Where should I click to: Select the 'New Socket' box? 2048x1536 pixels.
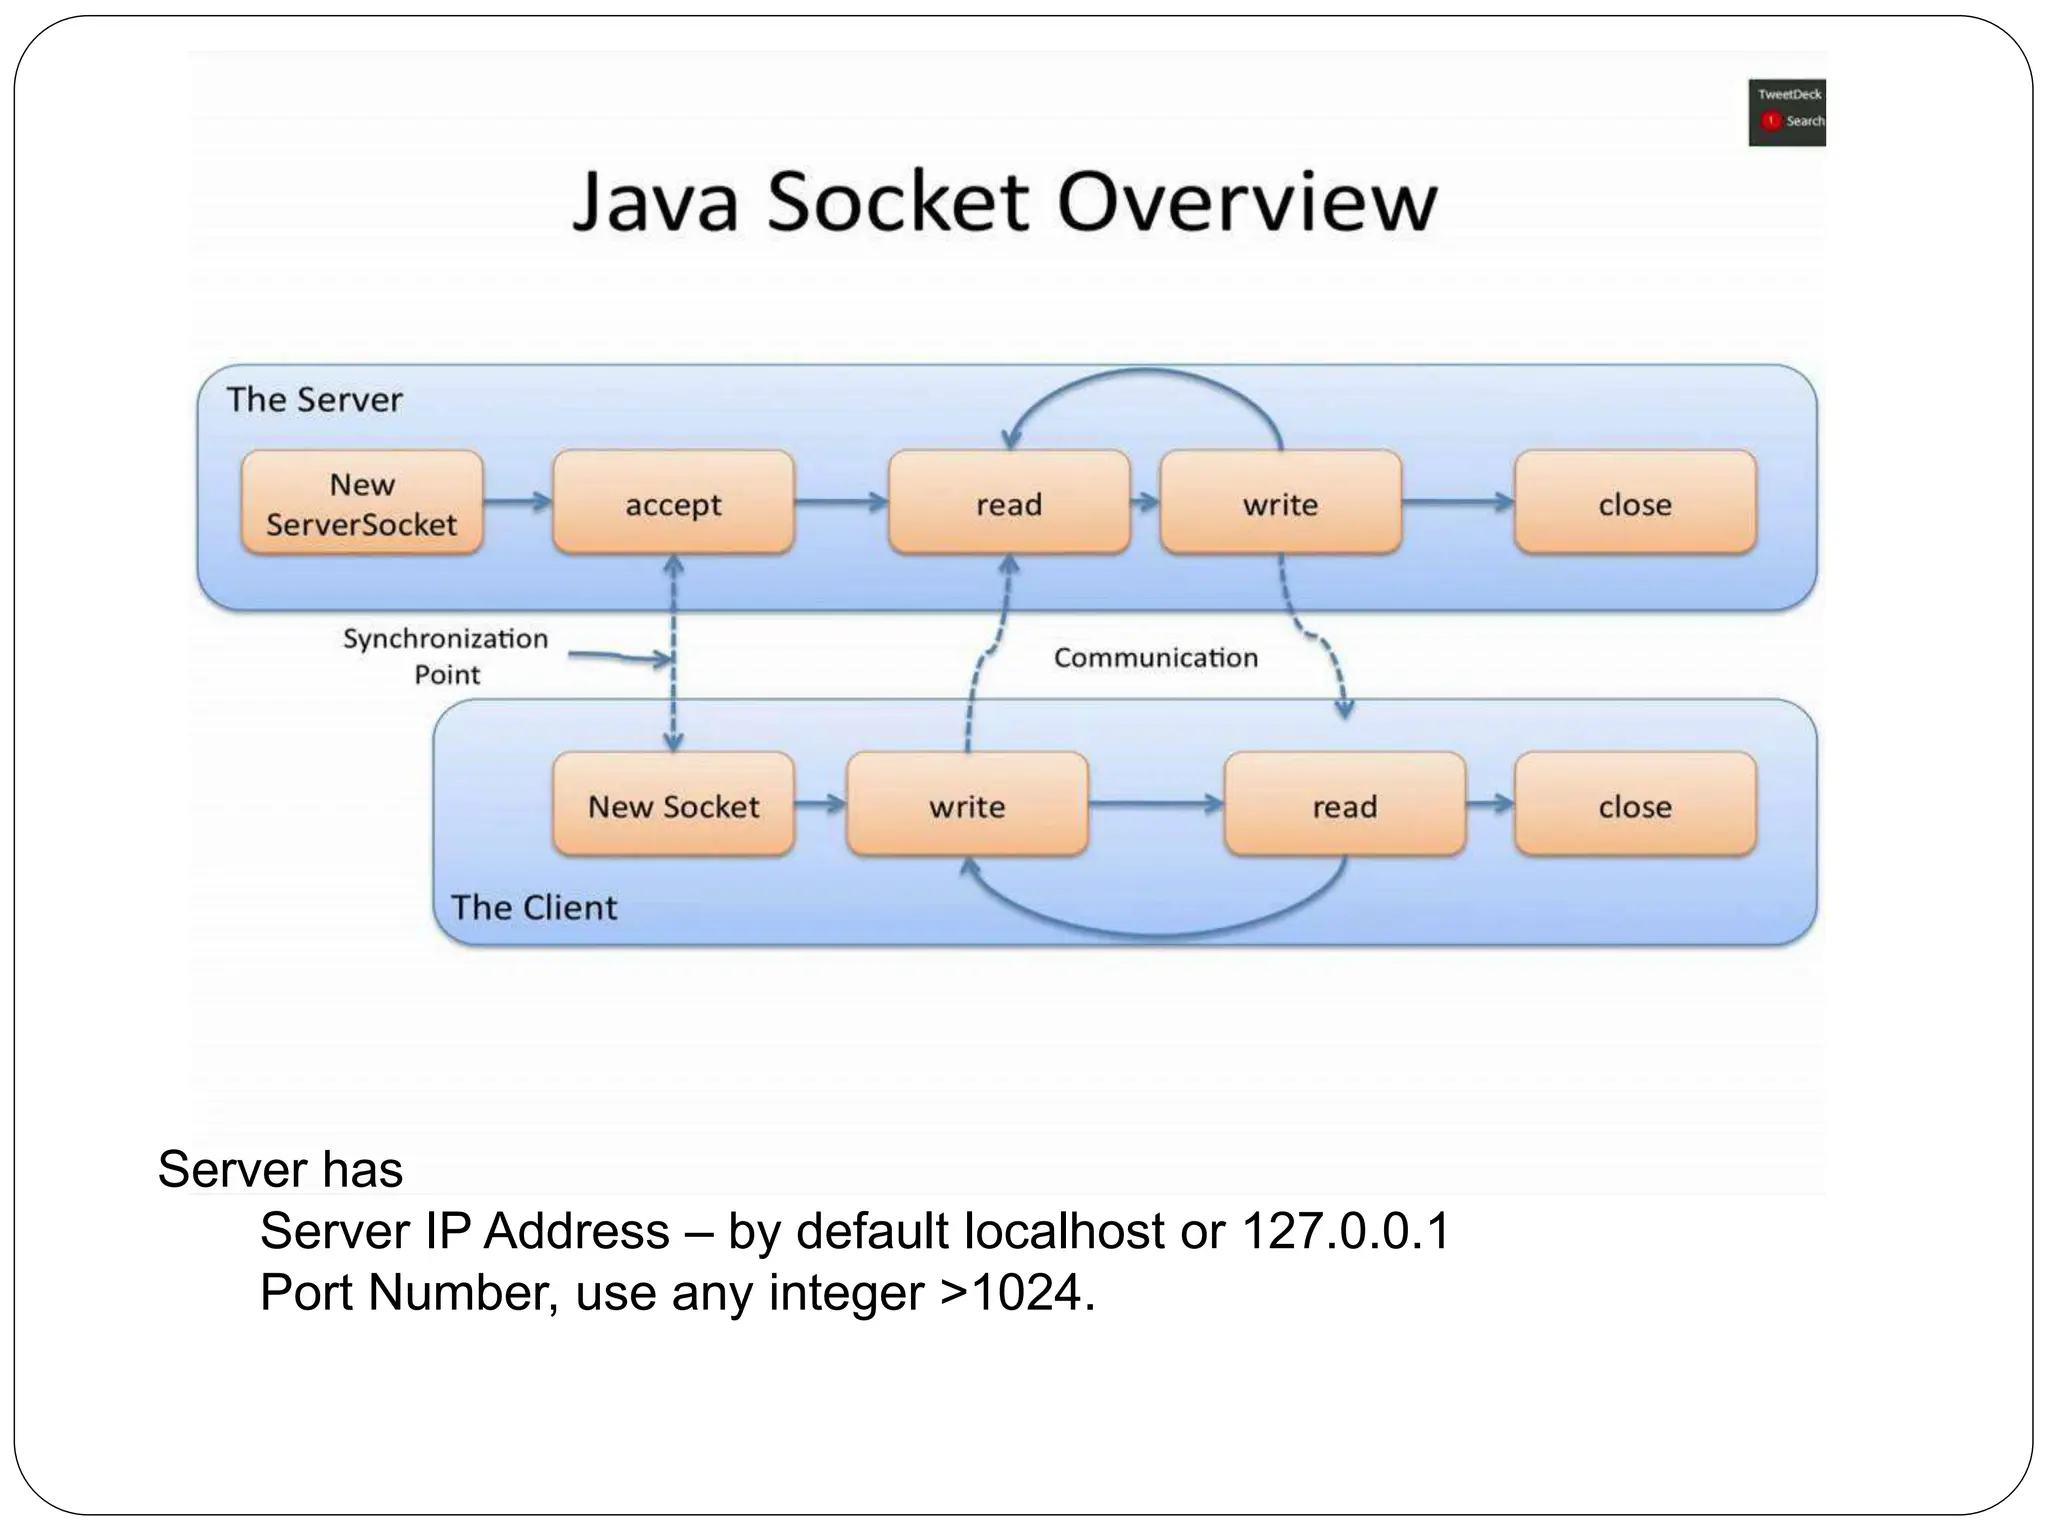(673, 805)
